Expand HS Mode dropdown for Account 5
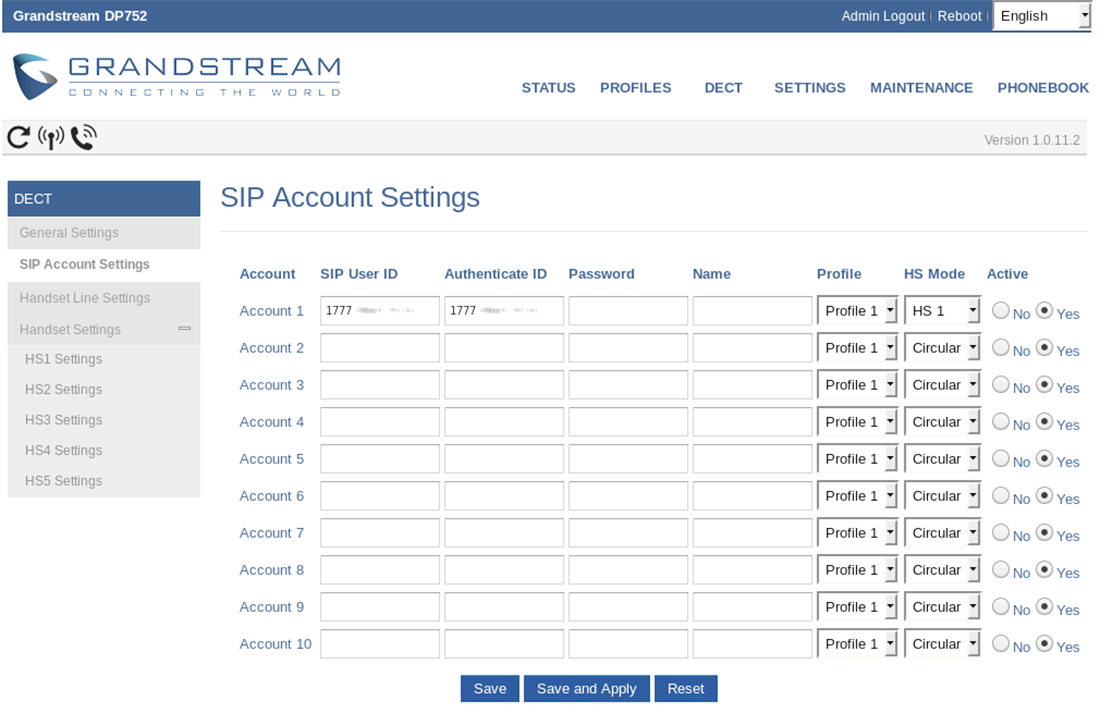1100x713 pixels. click(x=941, y=459)
